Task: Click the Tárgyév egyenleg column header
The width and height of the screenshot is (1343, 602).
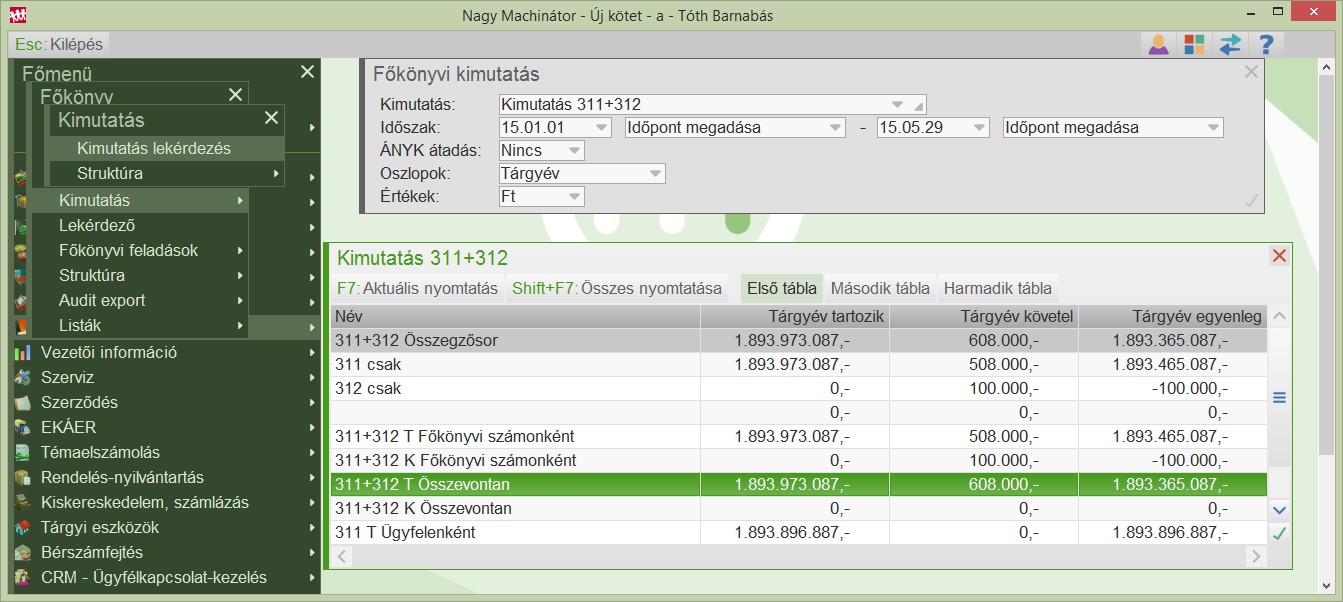Action: pos(1173,316)
